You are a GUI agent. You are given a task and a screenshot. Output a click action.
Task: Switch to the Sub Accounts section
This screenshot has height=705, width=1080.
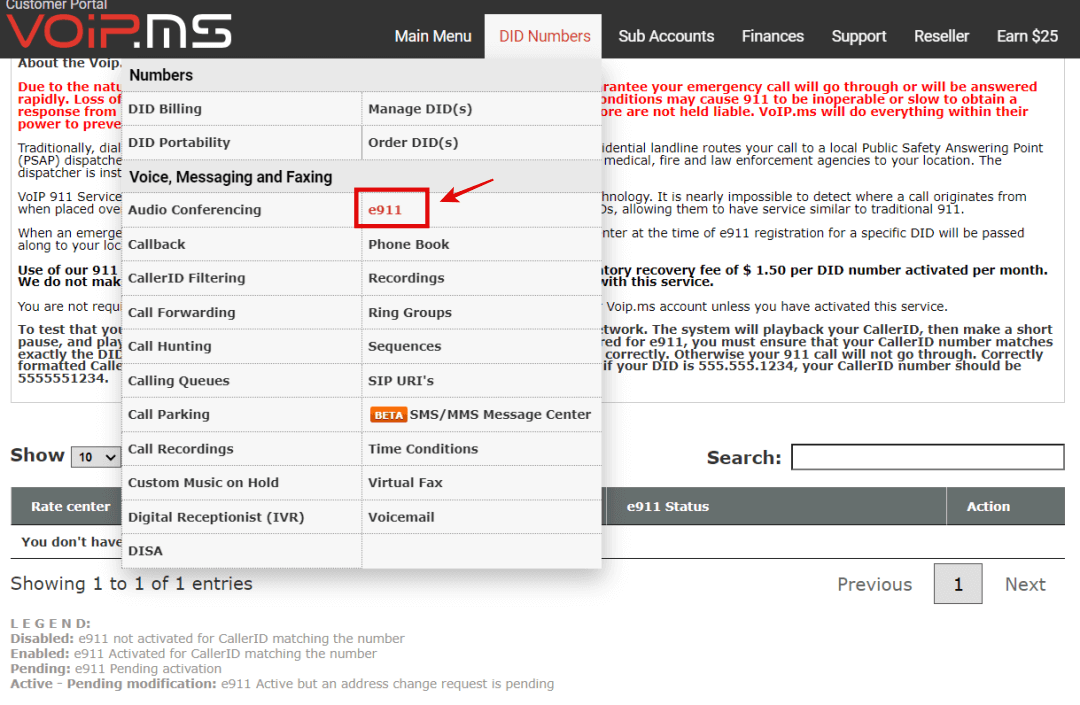[666, 36]
